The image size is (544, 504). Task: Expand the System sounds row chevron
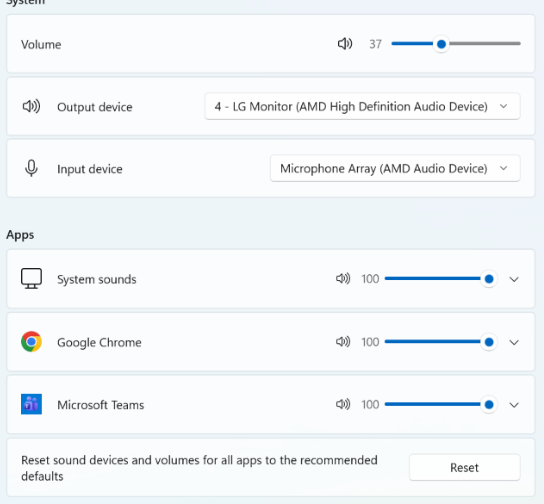[514, 279]
